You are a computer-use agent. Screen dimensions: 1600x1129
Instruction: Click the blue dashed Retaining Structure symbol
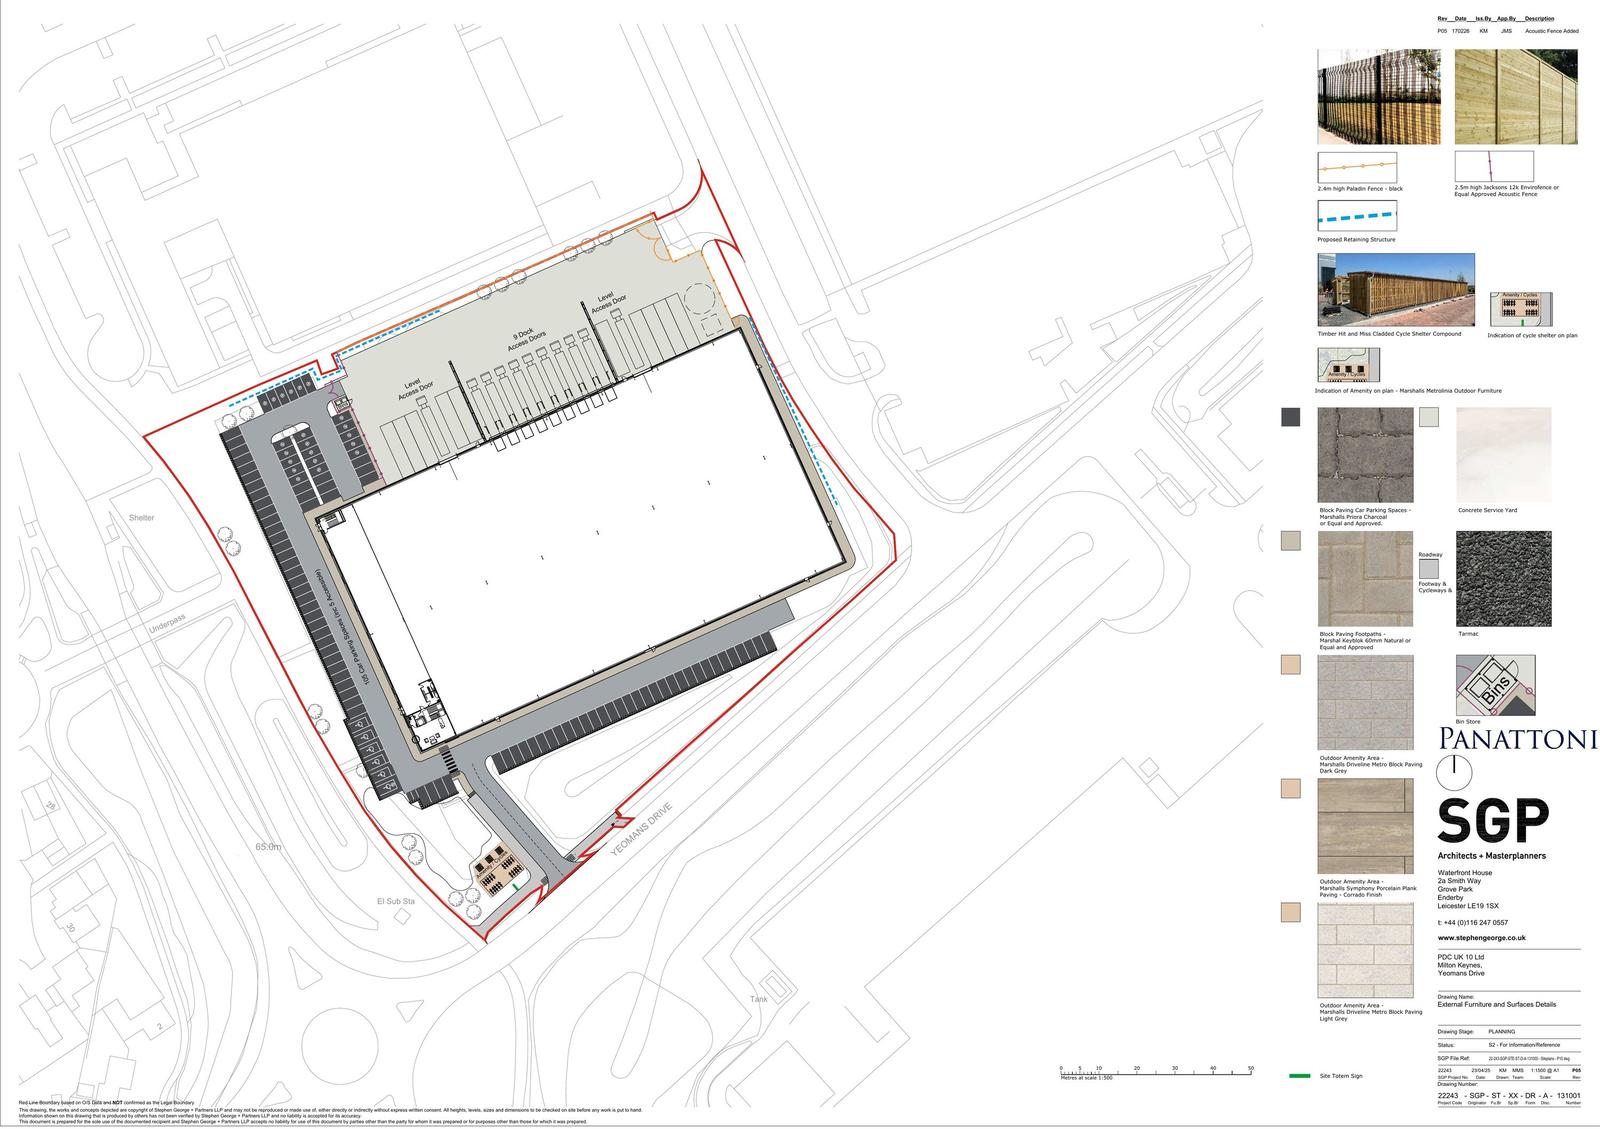point(1357,216)
